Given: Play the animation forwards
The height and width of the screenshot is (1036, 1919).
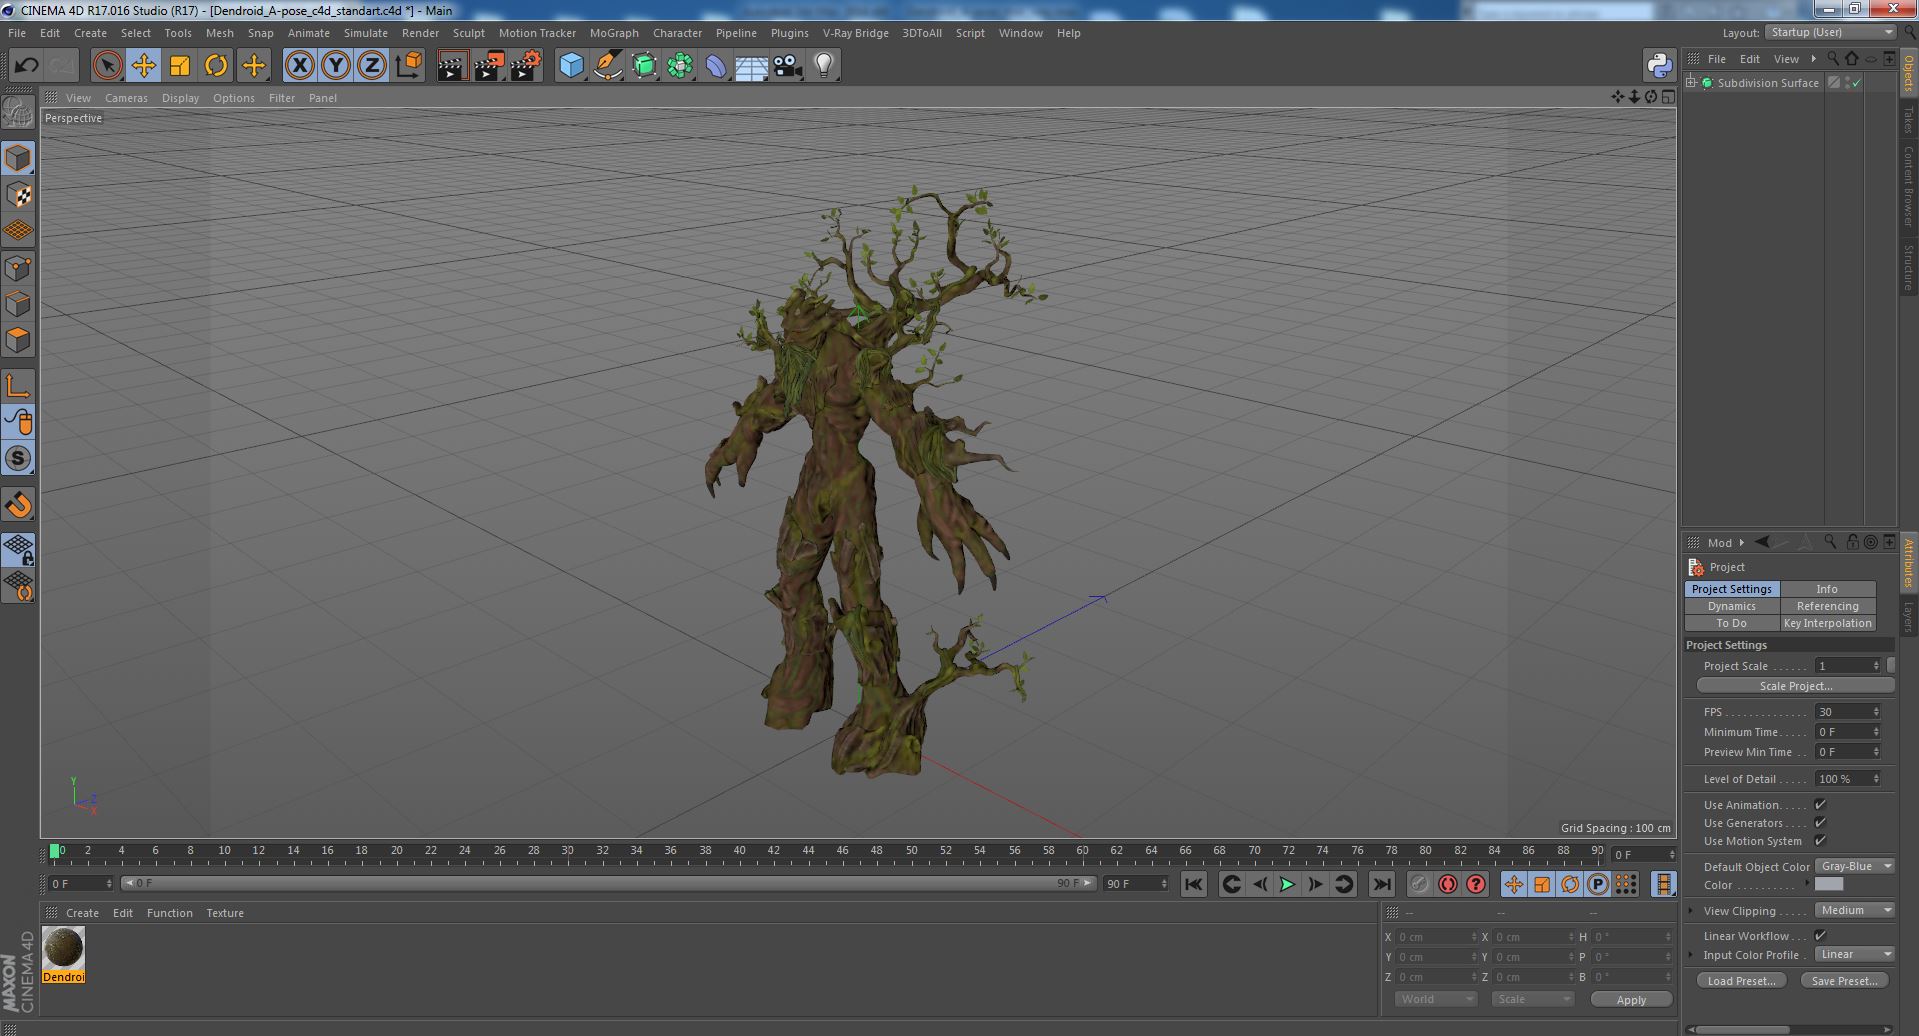Looking at the screenshot, I should pyautogui.click(x=1287, y=884).
